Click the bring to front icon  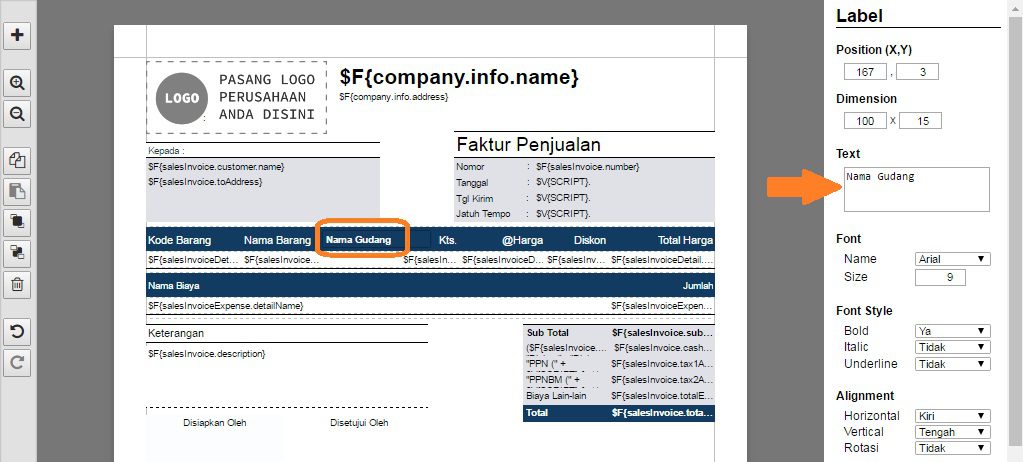17,222
